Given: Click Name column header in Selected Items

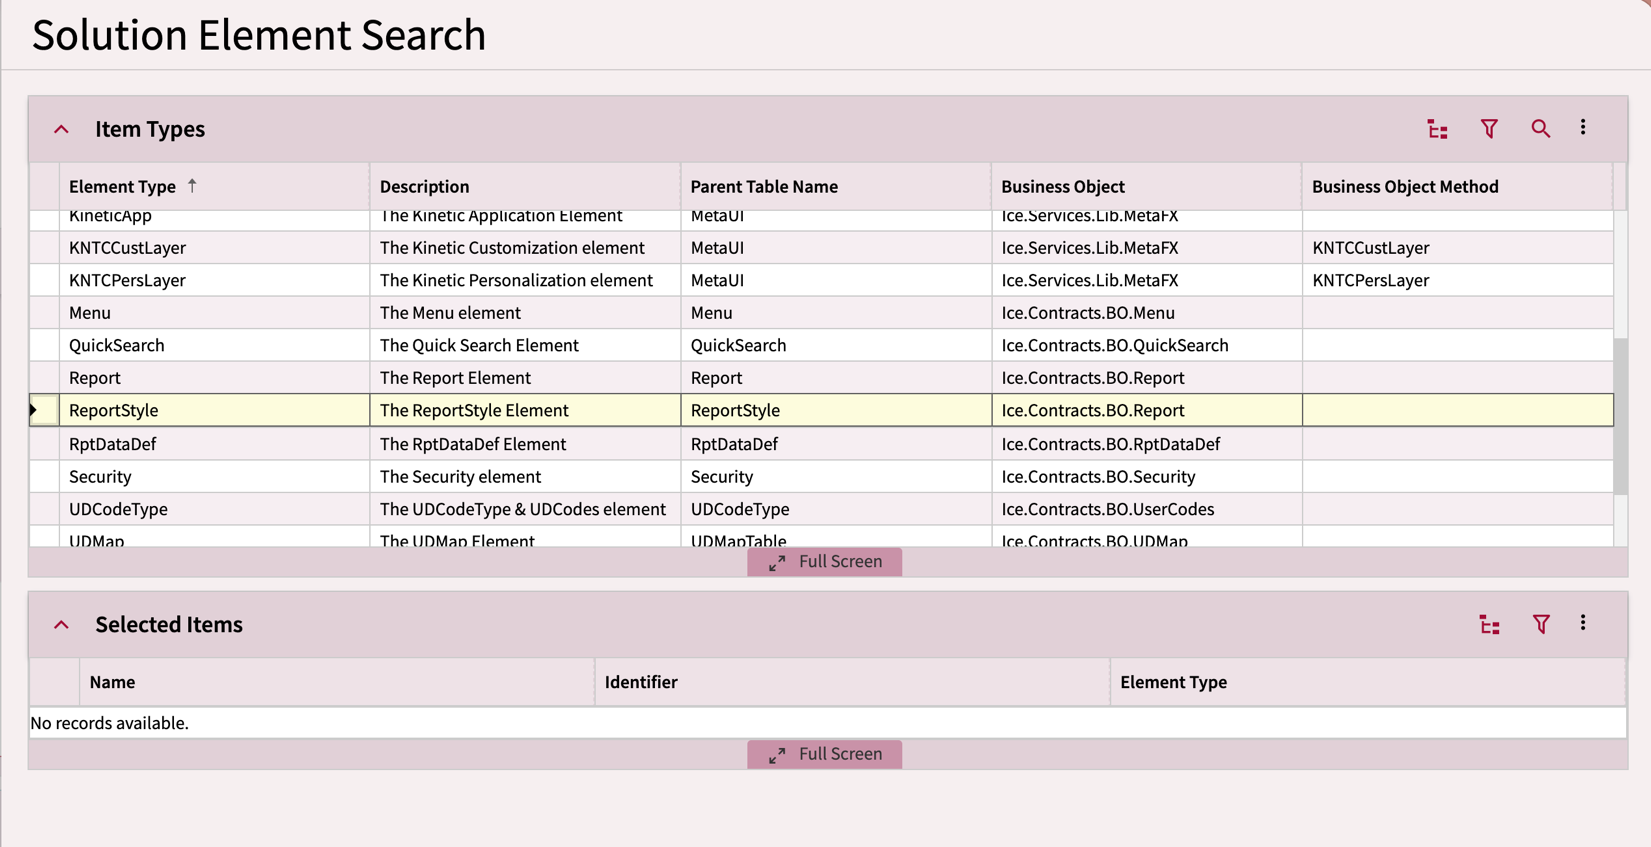Looking at the screenshot, I should point(337,682).
